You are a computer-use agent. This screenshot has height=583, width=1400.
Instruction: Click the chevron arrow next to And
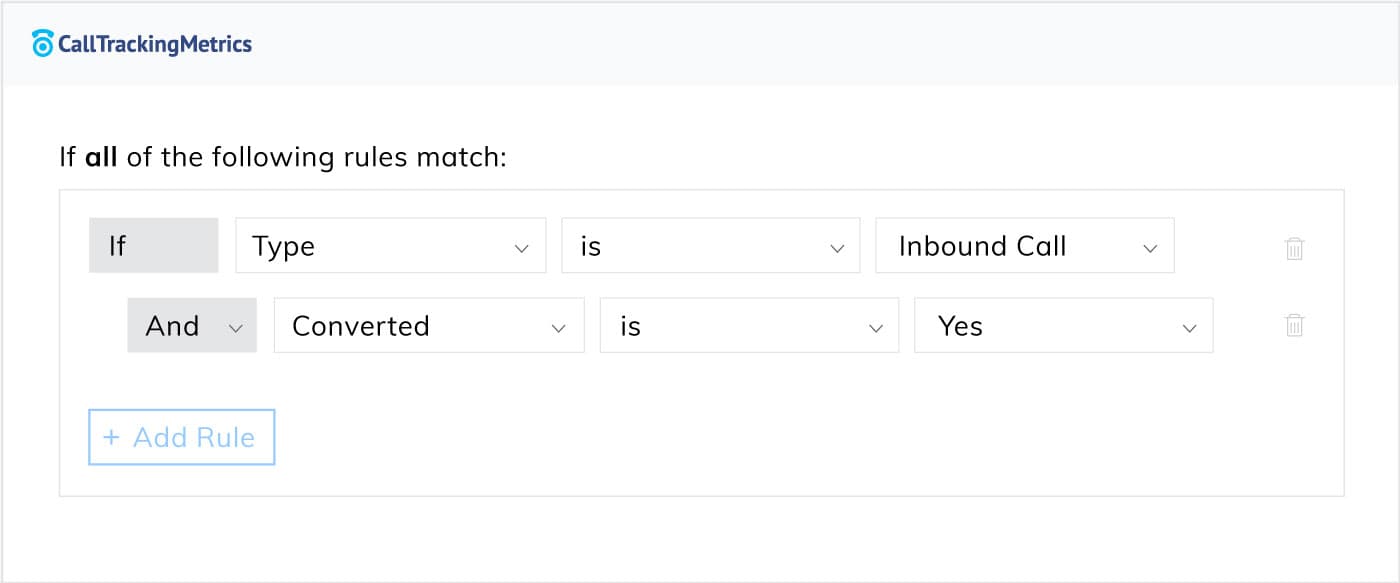[x=236, y=327]
